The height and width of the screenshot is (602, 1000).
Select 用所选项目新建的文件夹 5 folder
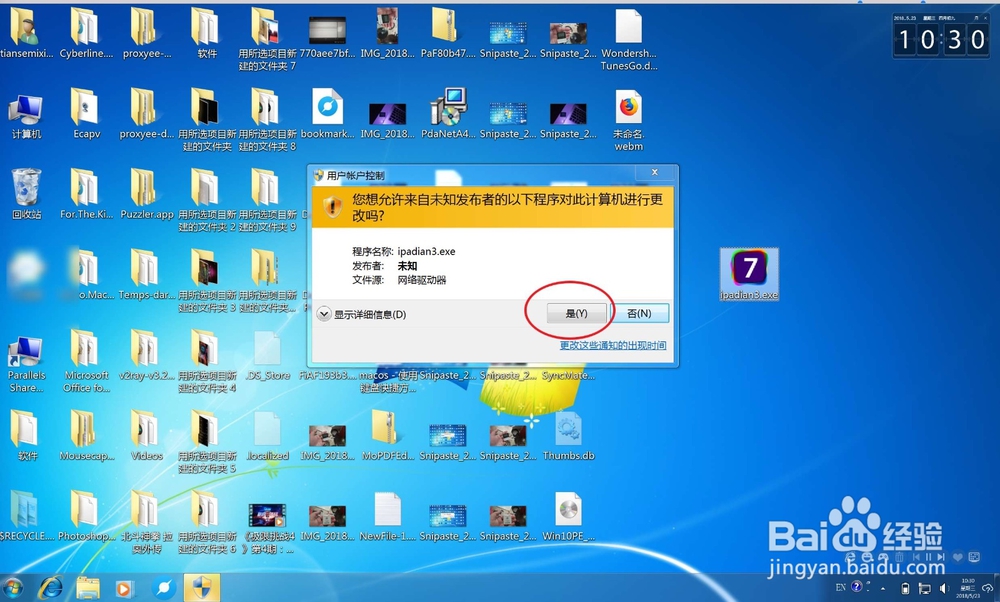(207, 442)
